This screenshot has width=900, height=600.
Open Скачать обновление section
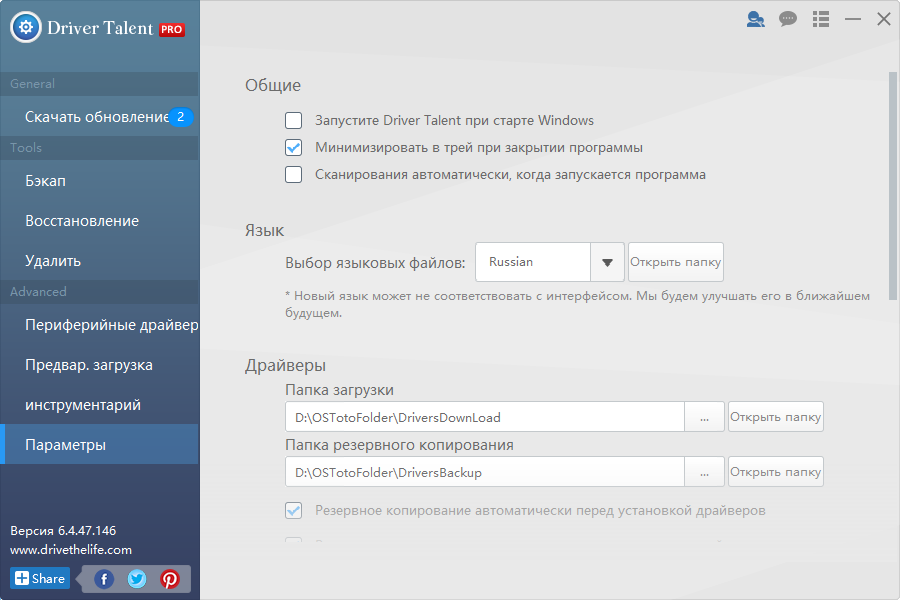[x=99, y=117]
